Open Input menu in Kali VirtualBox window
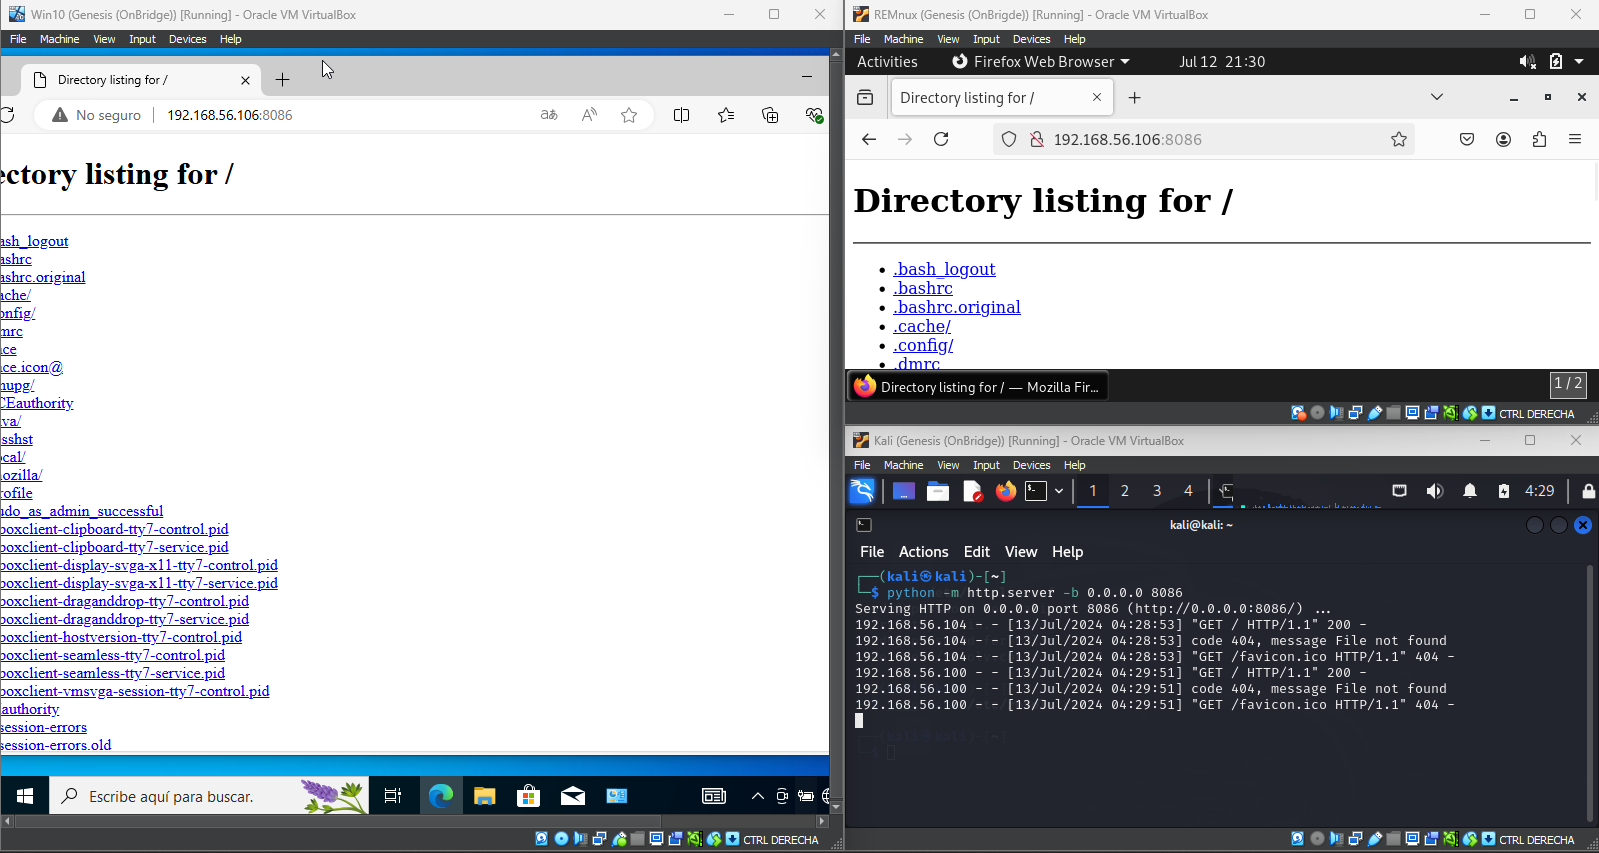The height and width of the screenshot is (853, 1599). (x=986, y=465)
